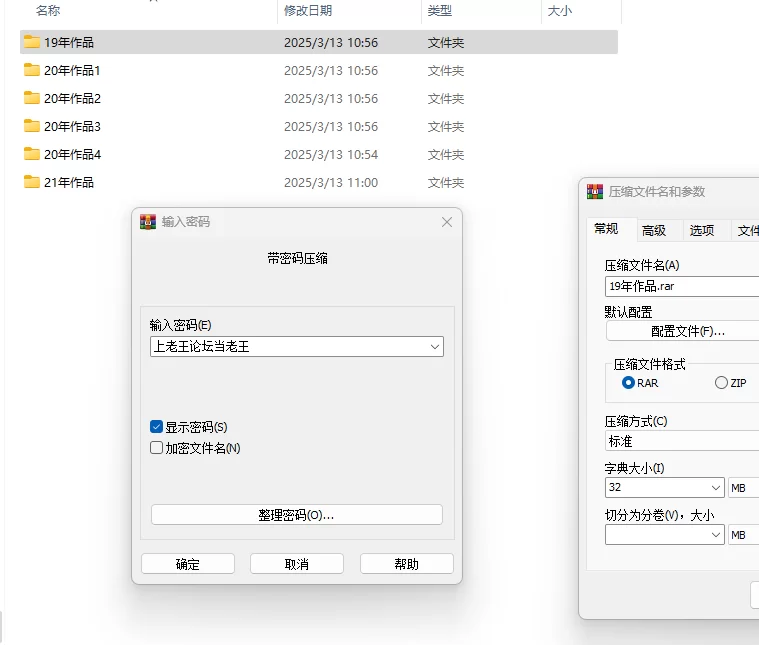Uncheck the 显示密码(S) checkbox
This screenshot has height=645, width=759.
coord(156,427)
